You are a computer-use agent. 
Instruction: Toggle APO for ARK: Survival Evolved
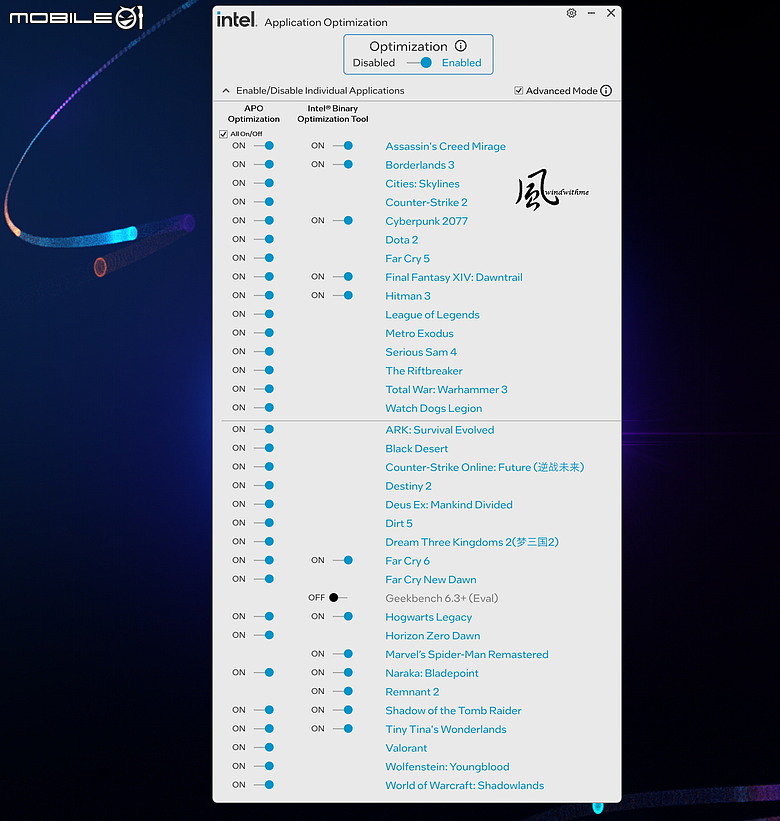264,429
